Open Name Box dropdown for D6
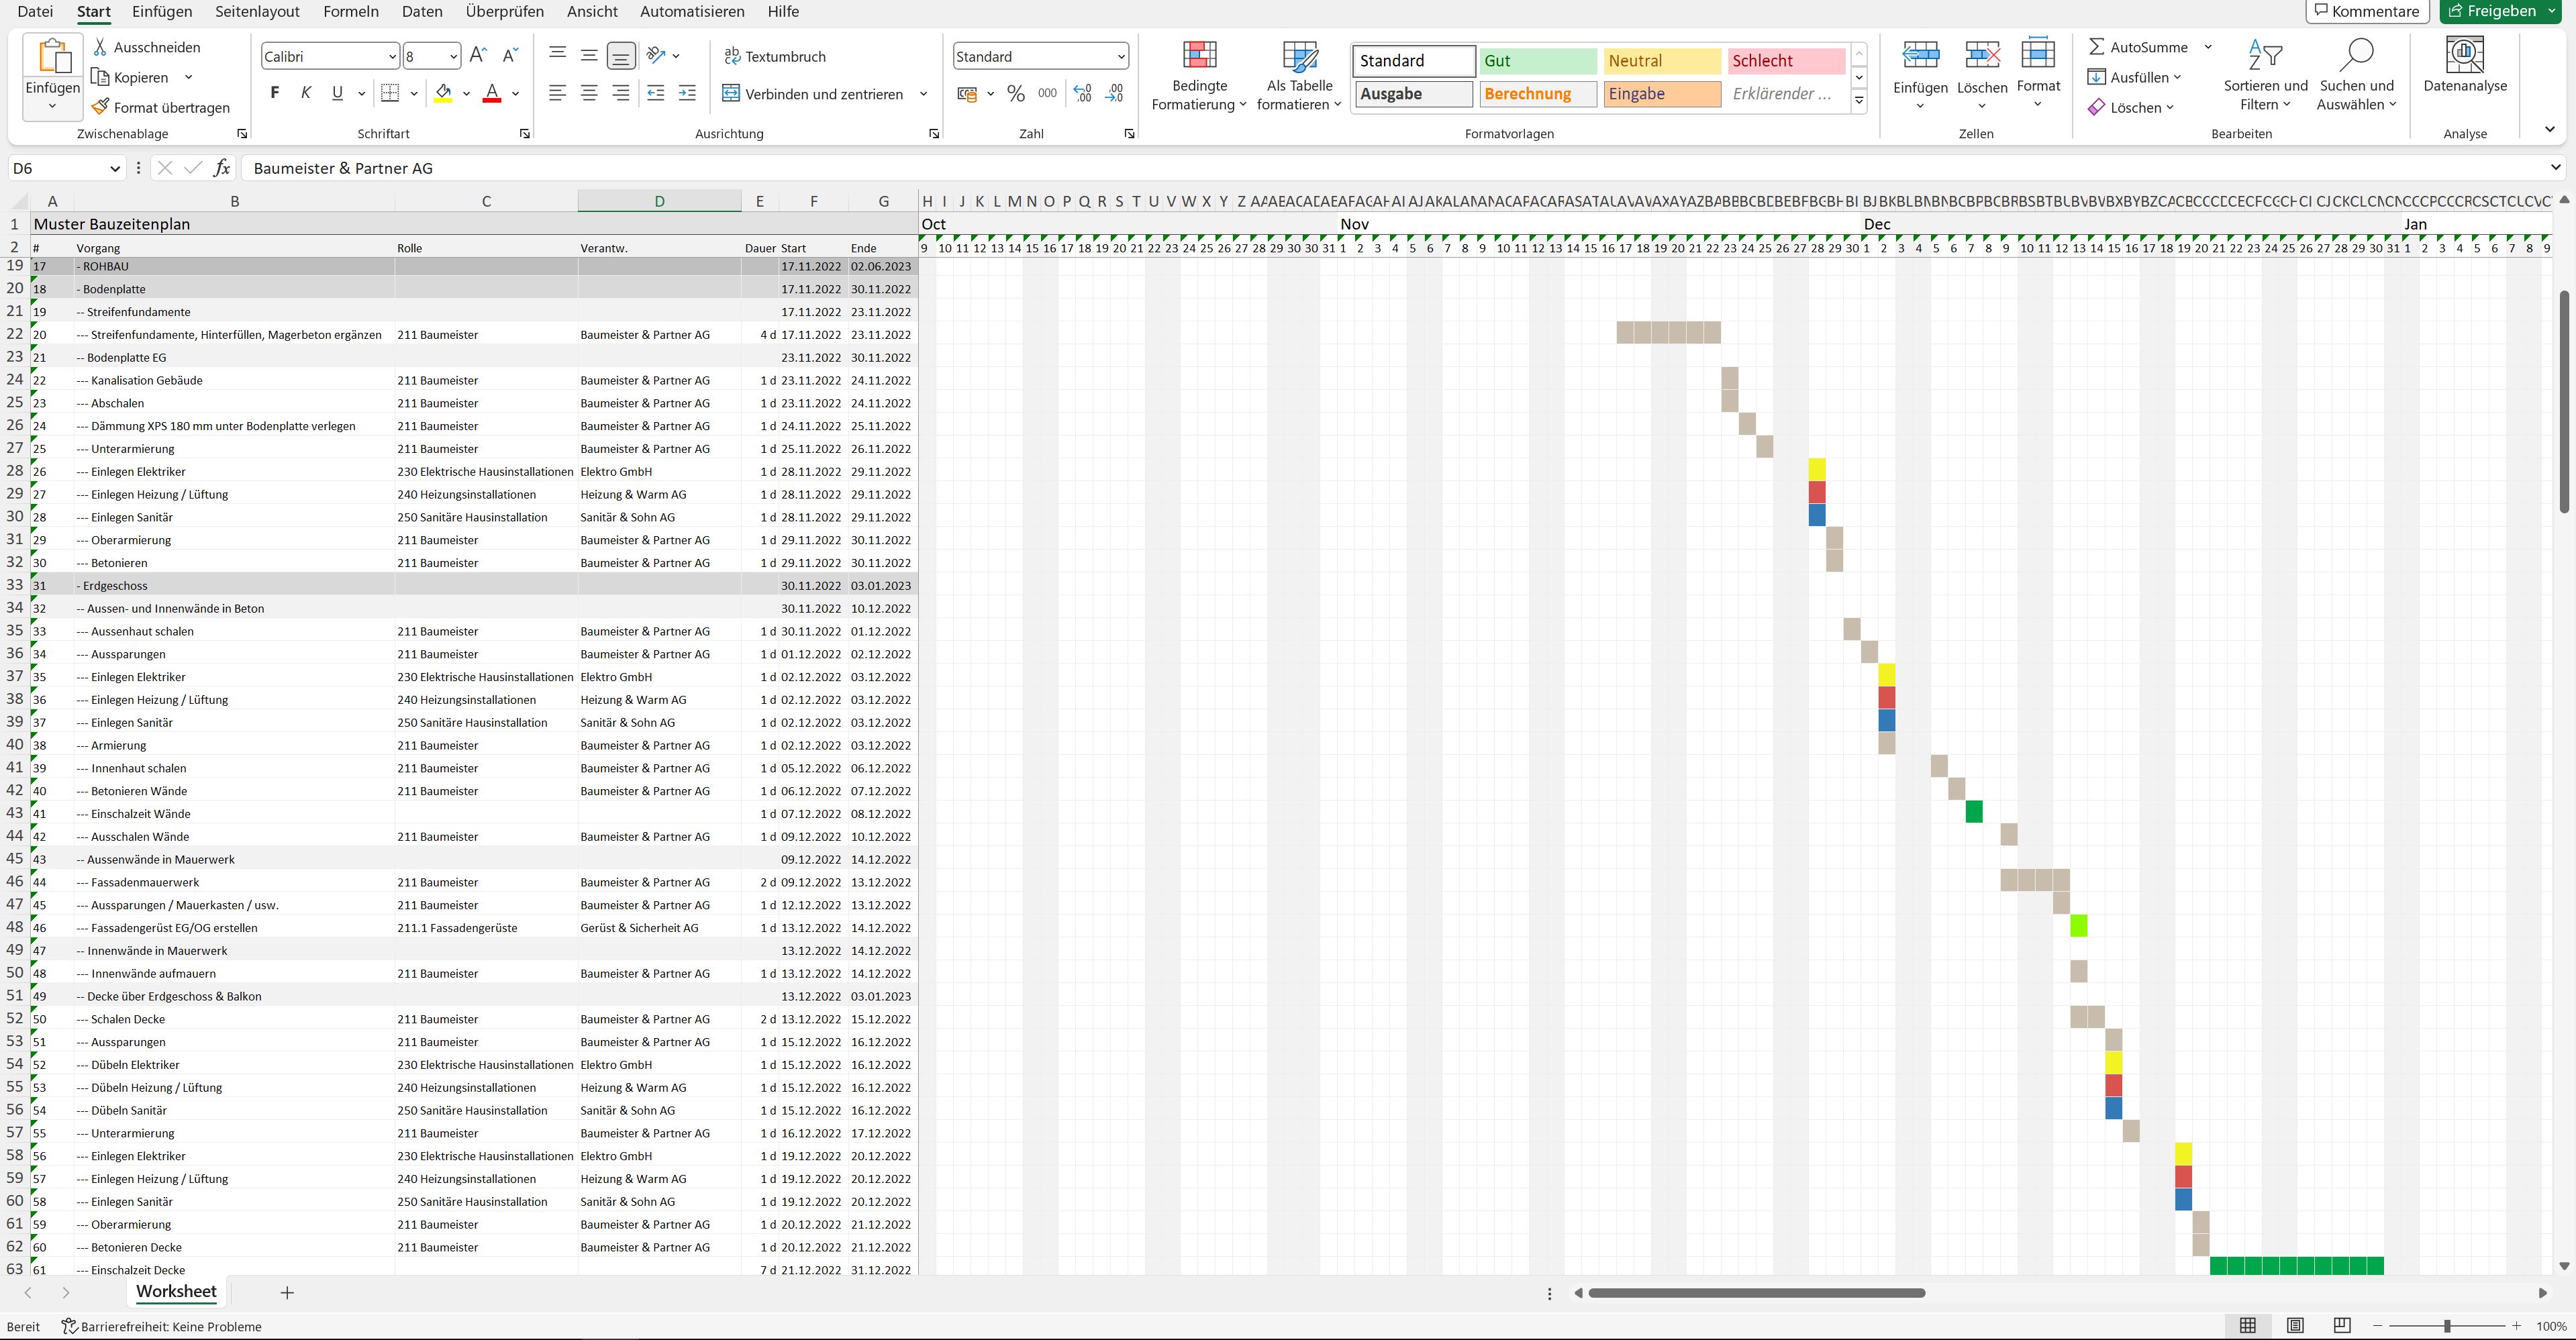The height and width of the screenshot is (1340, 2576). point(115,168)
